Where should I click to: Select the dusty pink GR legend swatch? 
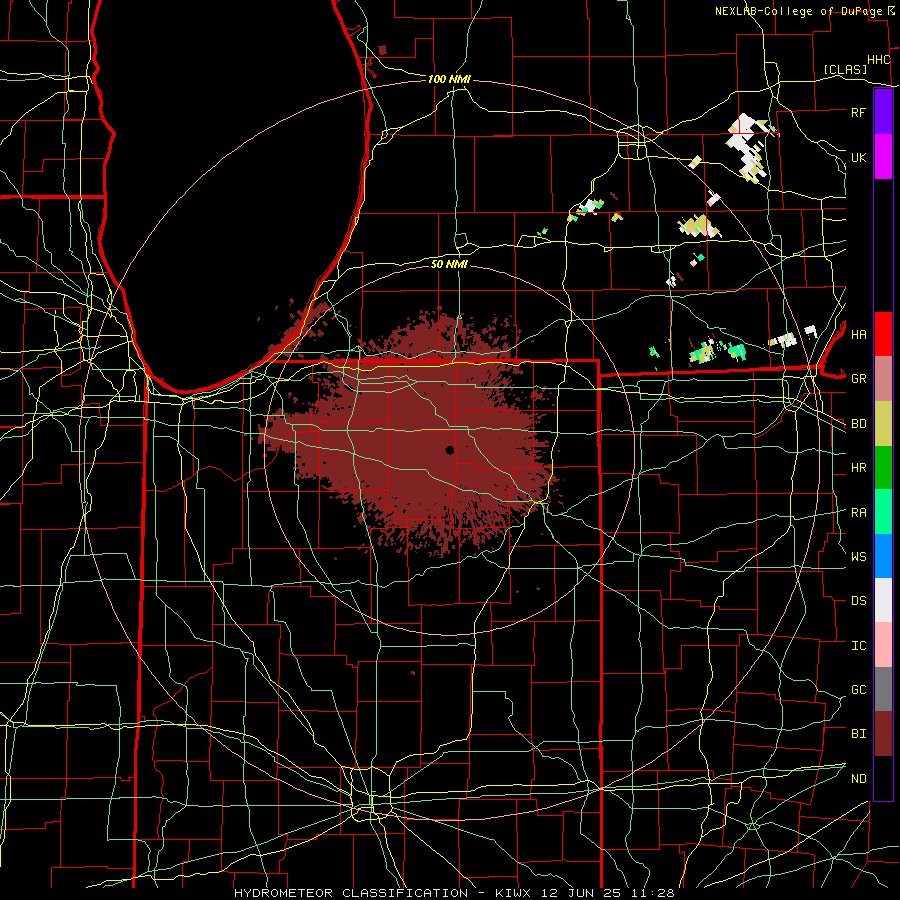click(883, 379)
